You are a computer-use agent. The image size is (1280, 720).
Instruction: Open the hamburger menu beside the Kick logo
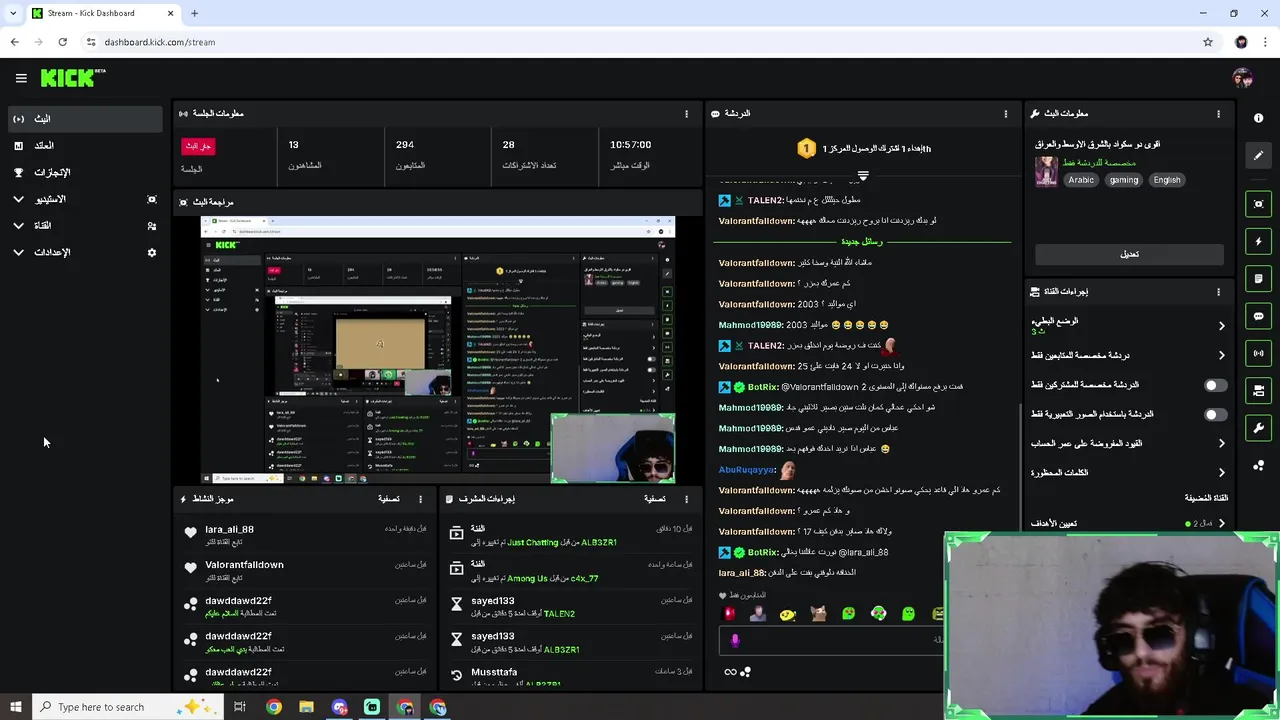pos(21,78)
